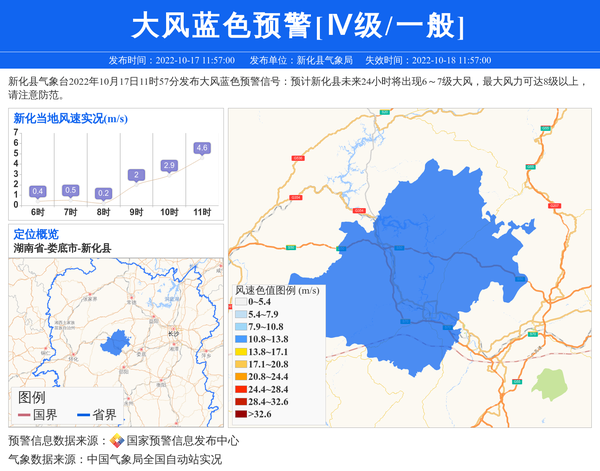600x471 pixels.
Task: Click the 发布单位 新化县气象局 text
Action: point(300,60)
